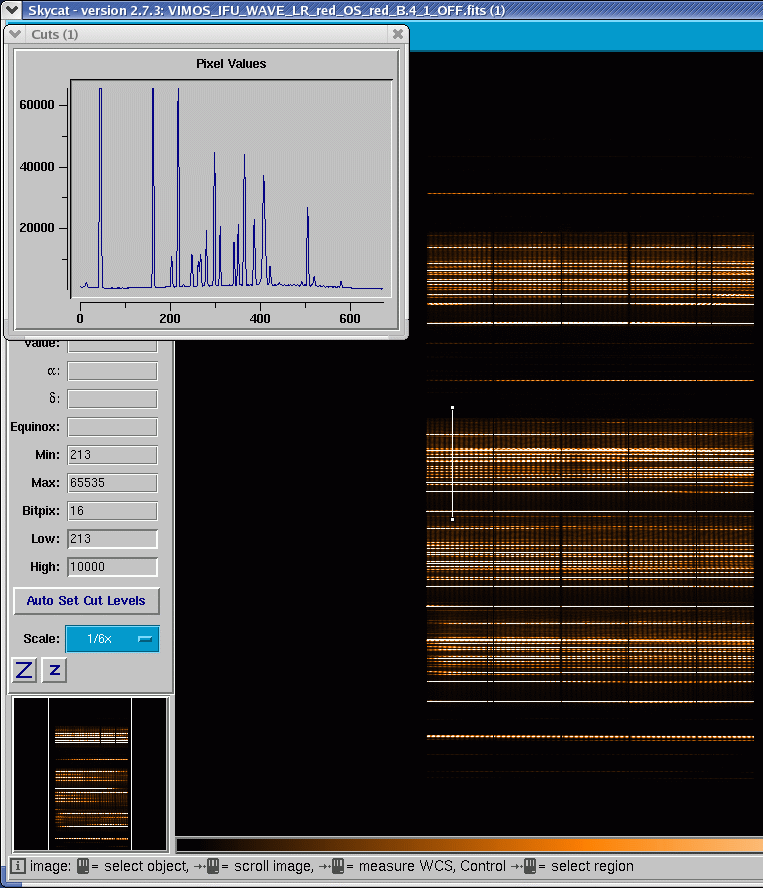
Task: Open the Skycat window menu arrow
Action: [x=11, y=10]
